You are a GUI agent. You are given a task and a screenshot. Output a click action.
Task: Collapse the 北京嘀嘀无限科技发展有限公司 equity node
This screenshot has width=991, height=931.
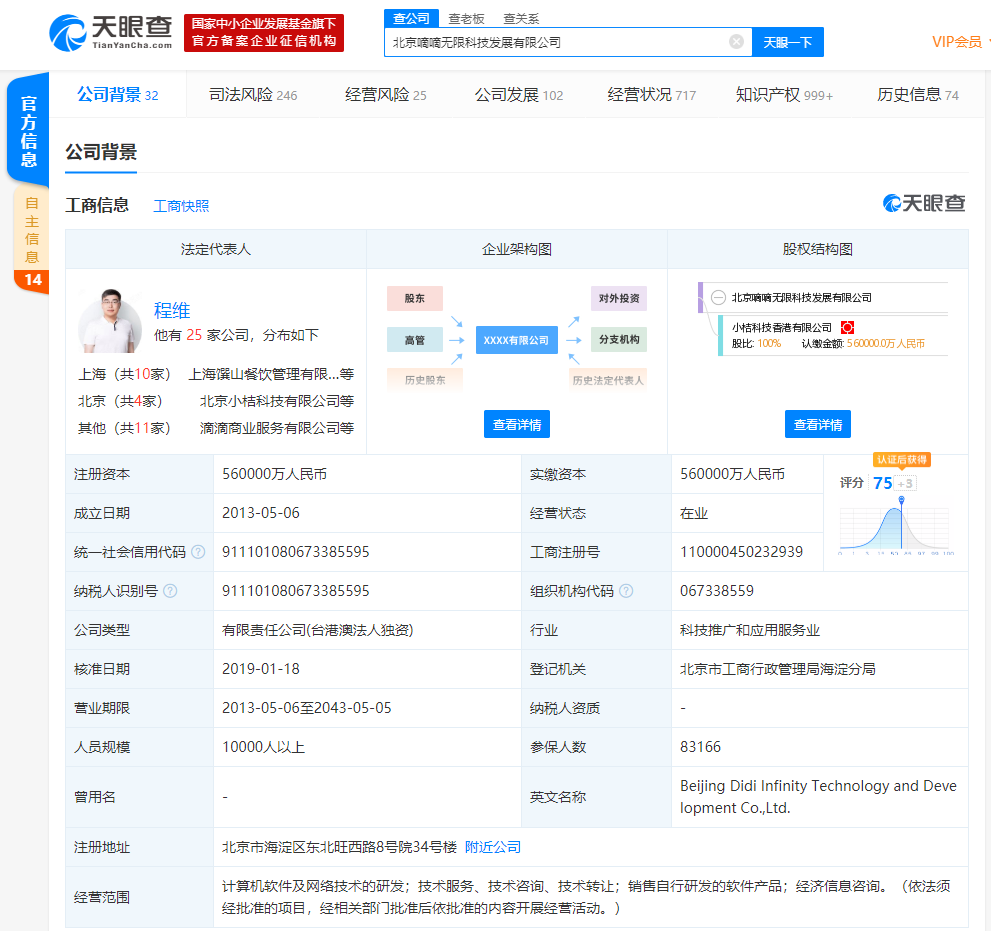pos(718,297)
